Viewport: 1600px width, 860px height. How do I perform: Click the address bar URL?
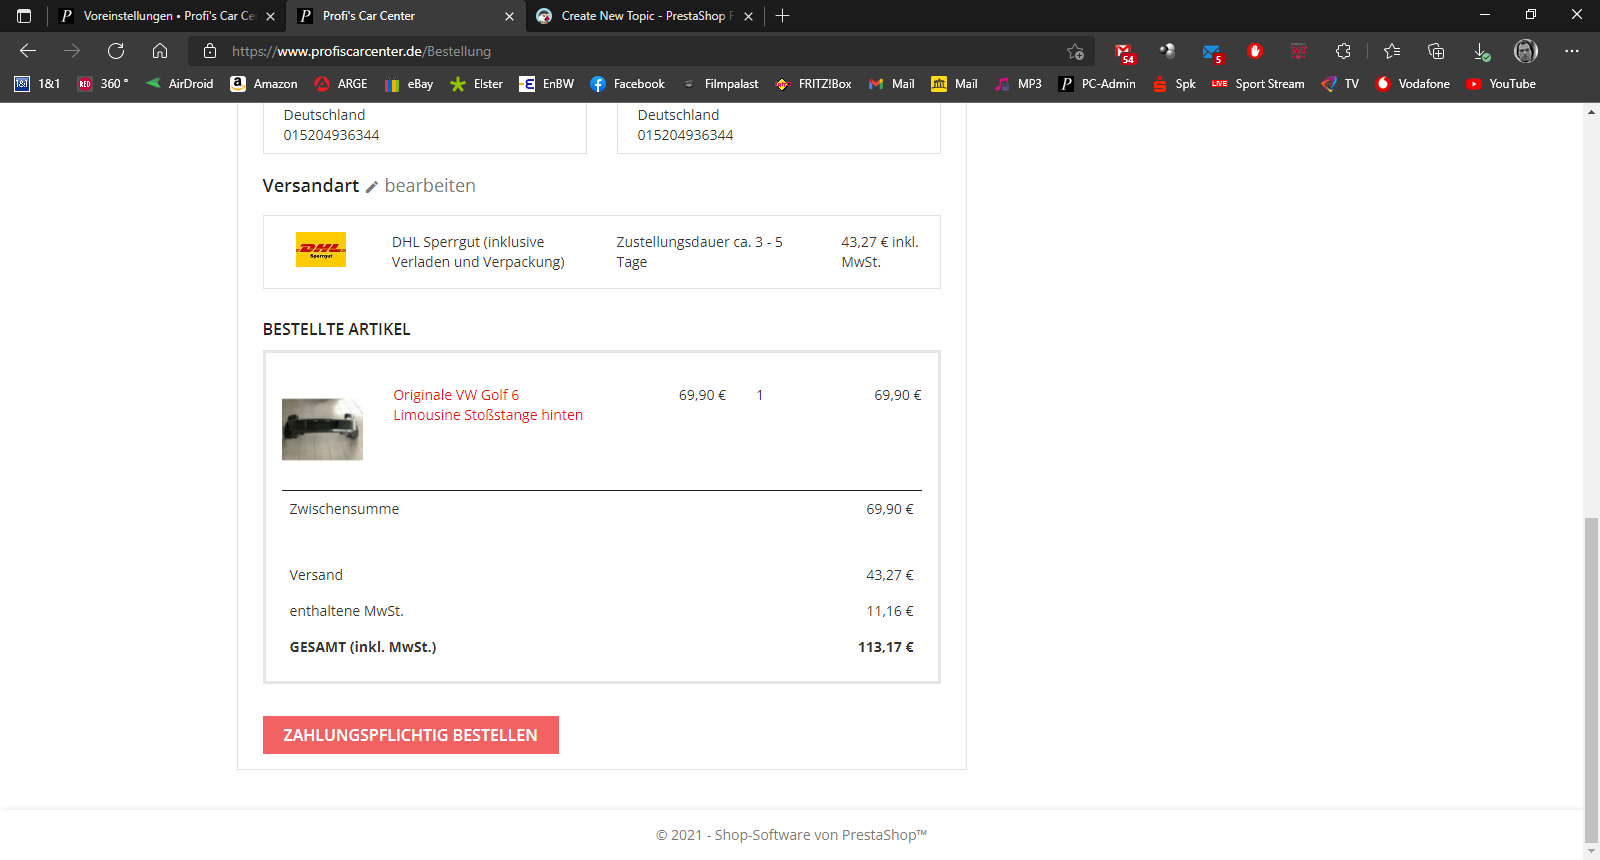pos(361,51)
